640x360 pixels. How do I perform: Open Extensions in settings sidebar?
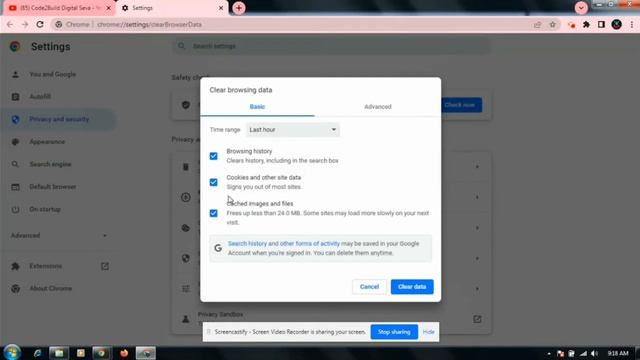point(45,266)
